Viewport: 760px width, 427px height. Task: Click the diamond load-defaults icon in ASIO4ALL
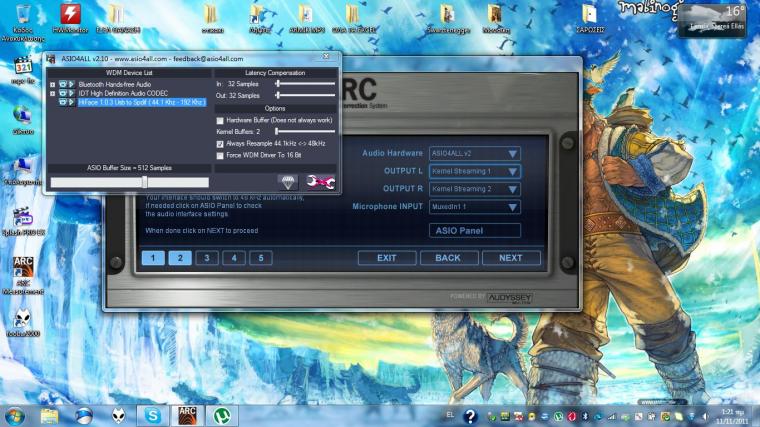[288, 181]
